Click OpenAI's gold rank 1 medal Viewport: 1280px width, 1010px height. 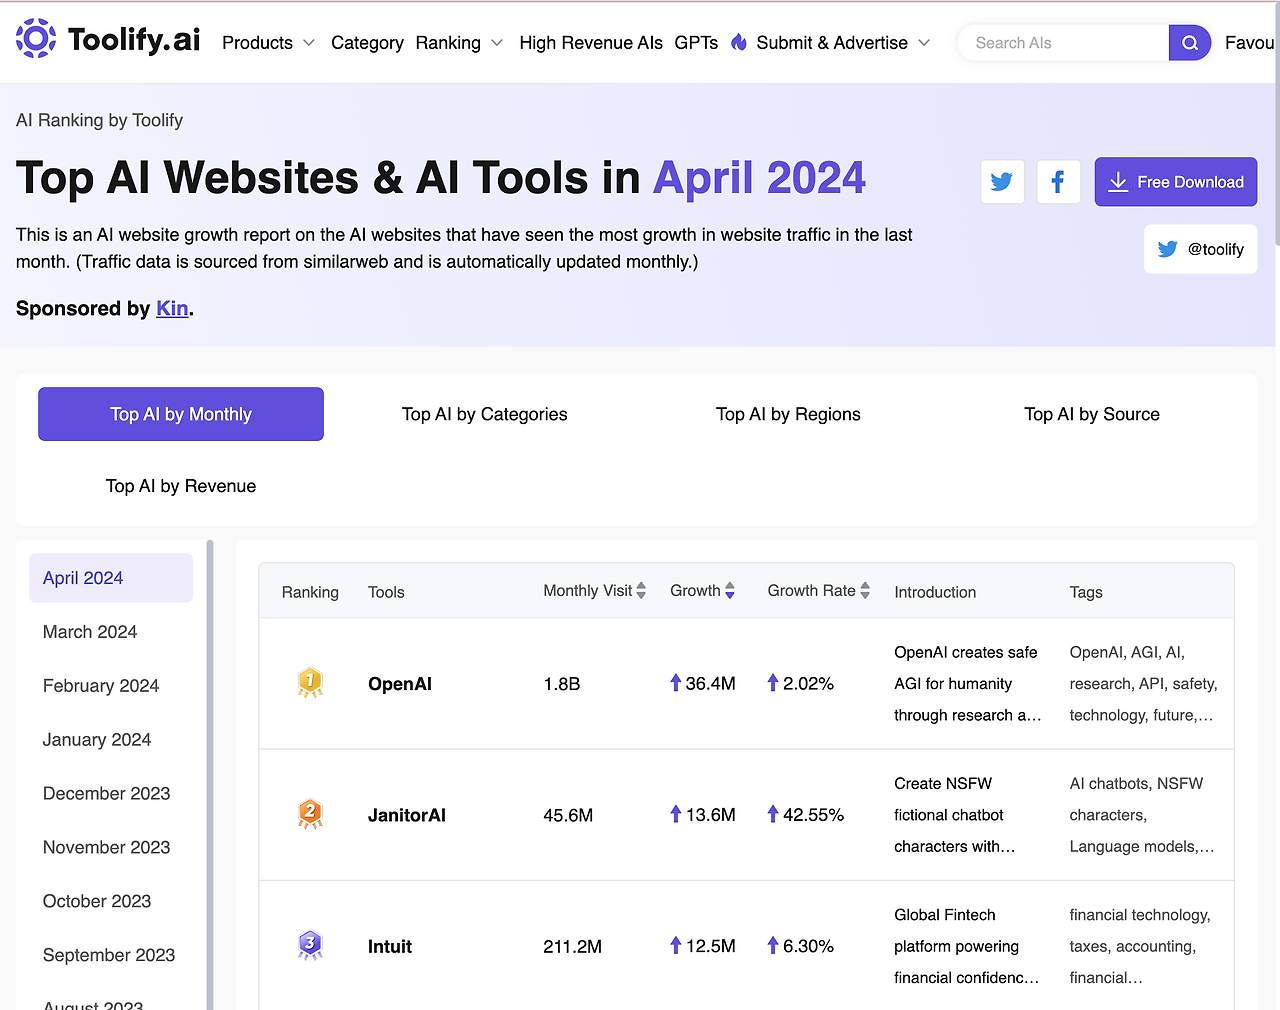pos(310,683)
